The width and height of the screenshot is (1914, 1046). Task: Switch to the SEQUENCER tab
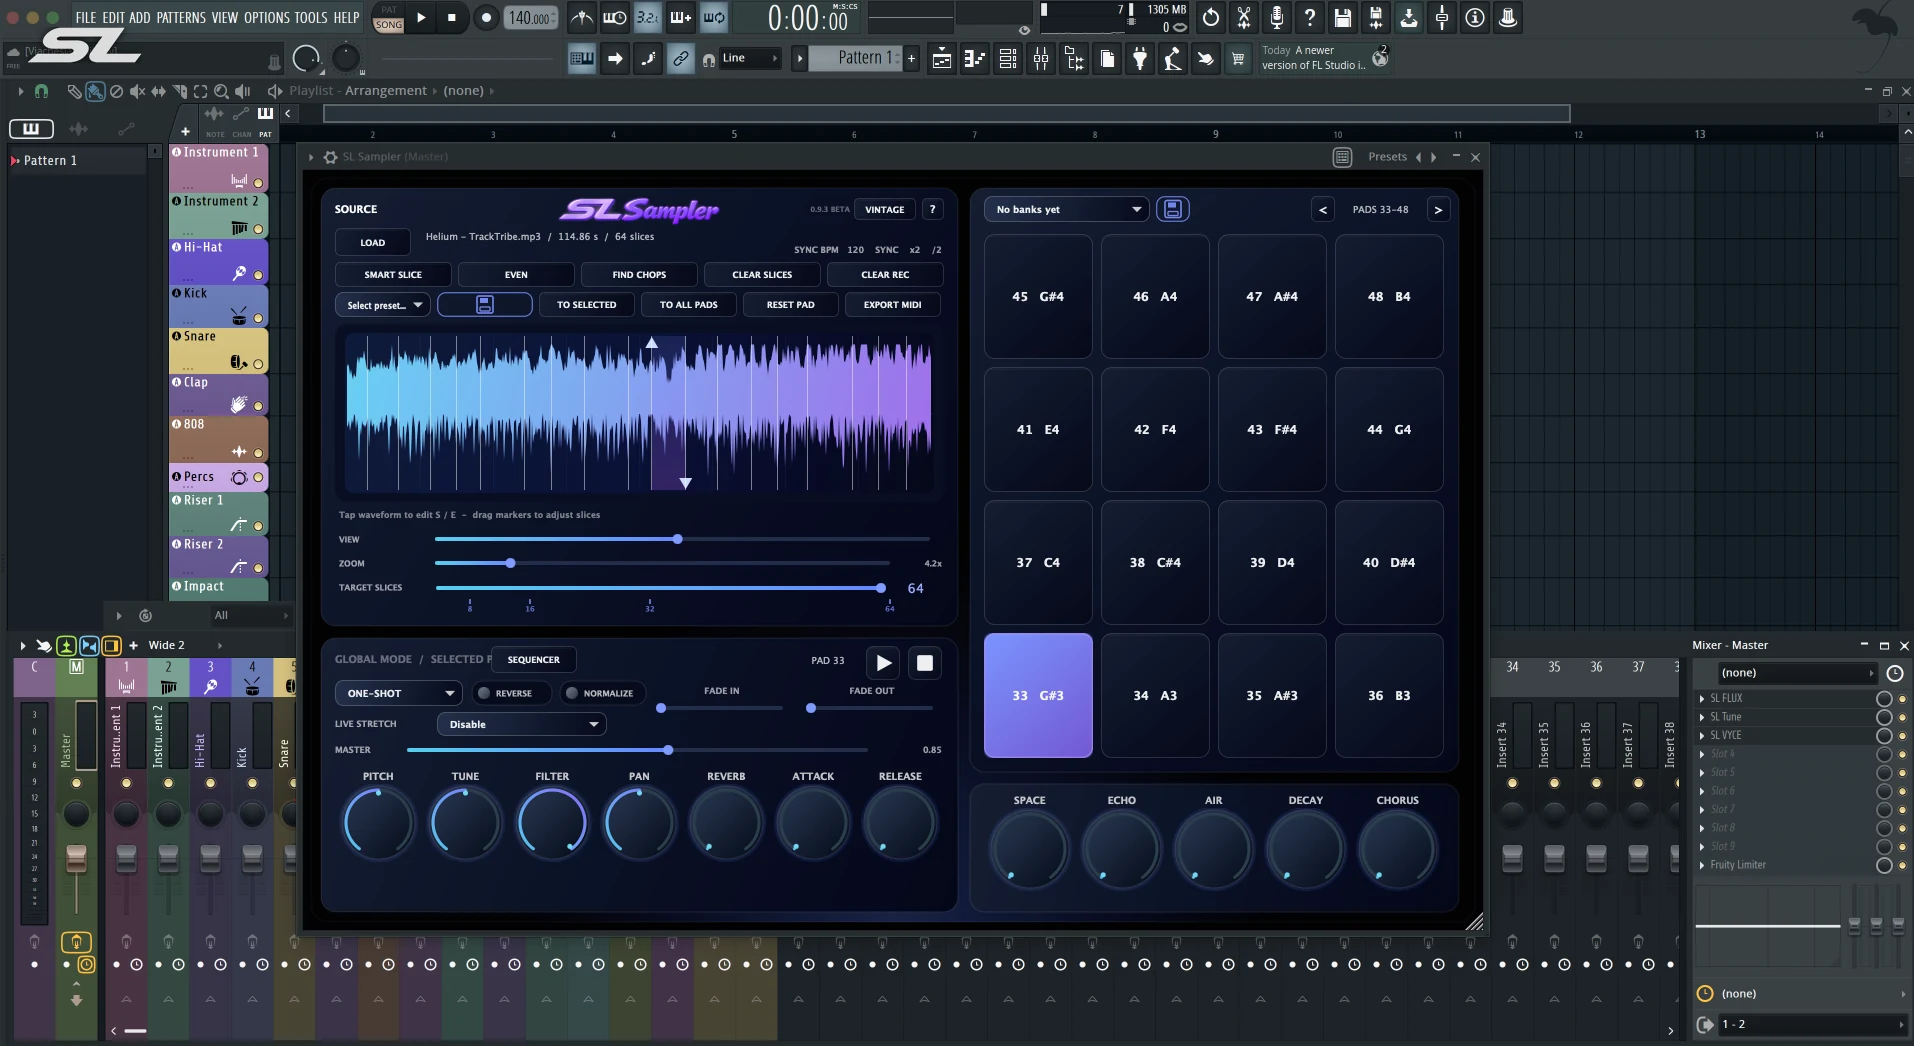click(x=534, y=660)
